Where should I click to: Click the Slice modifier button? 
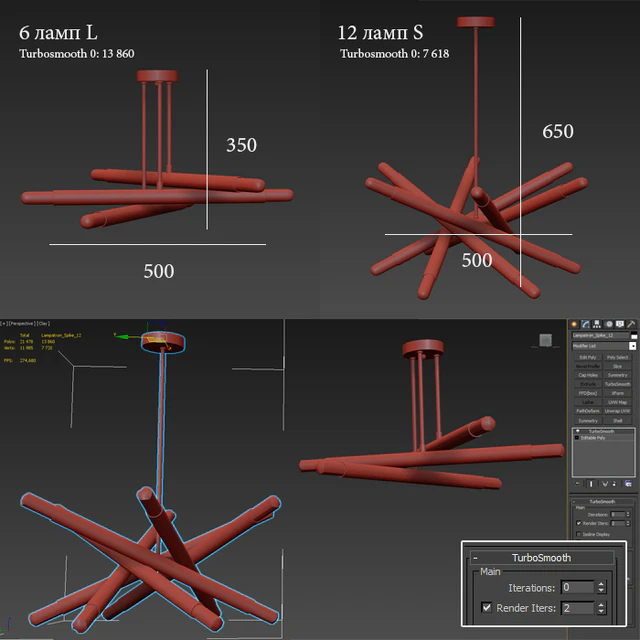pyautogui.click(x=617, y=366)
